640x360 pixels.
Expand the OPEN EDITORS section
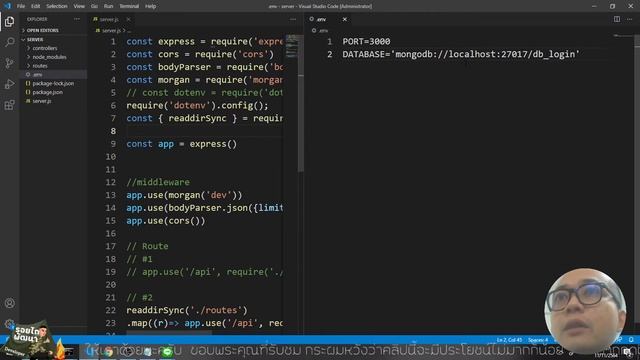pyautogui.click(x=43, y=30)
